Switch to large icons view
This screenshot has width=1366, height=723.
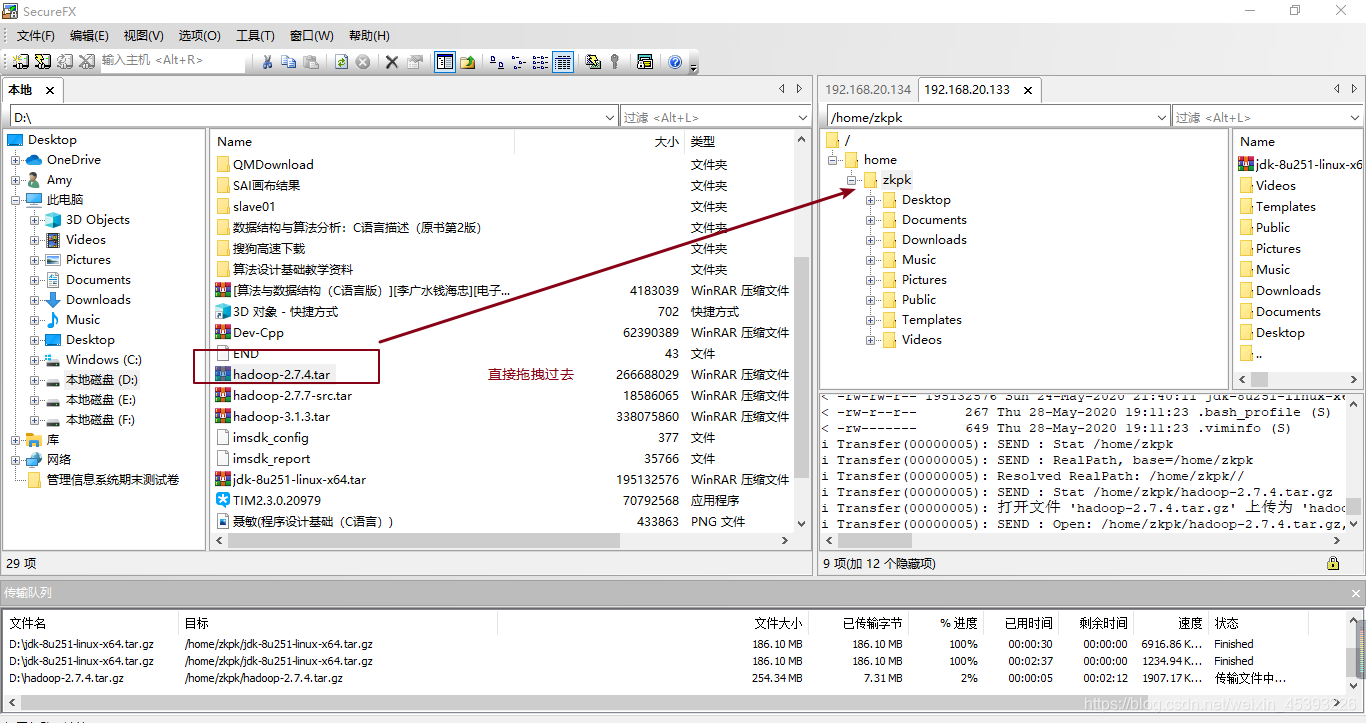[x=497, y=61]
